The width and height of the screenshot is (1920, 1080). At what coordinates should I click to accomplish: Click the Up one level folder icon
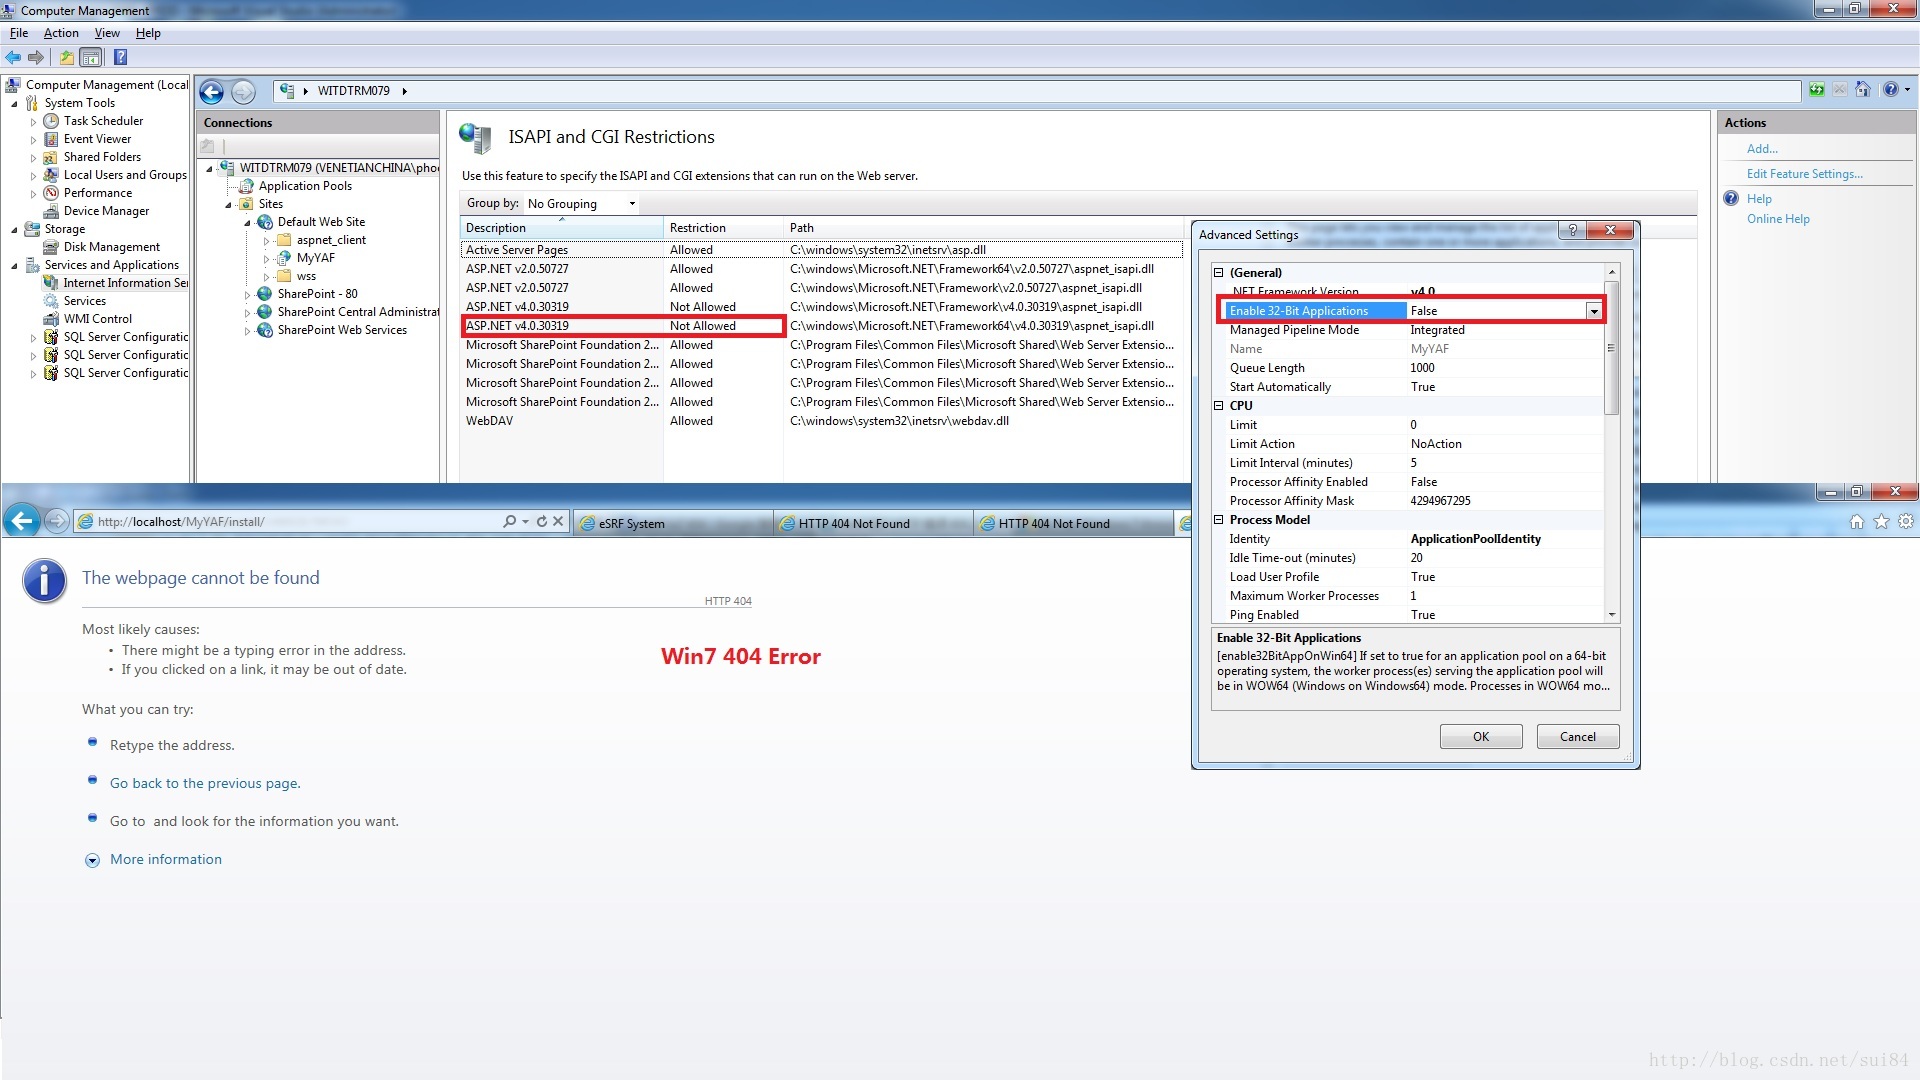point(66,57)
